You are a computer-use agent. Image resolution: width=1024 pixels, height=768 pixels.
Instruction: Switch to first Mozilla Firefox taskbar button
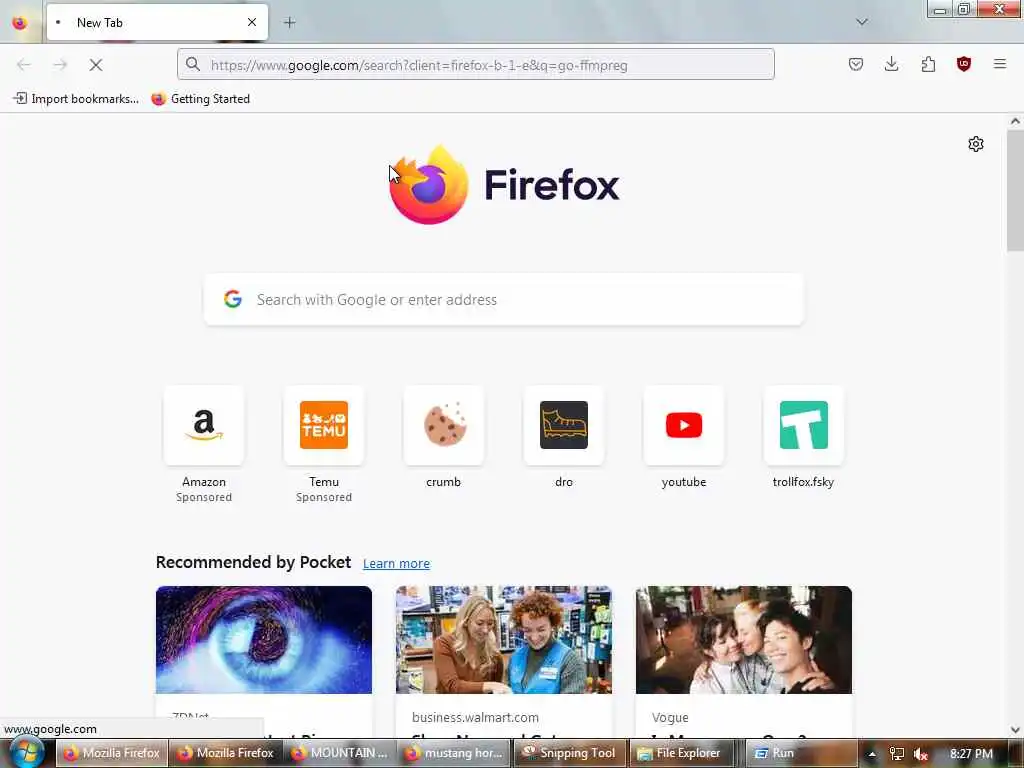click(111, 753)
